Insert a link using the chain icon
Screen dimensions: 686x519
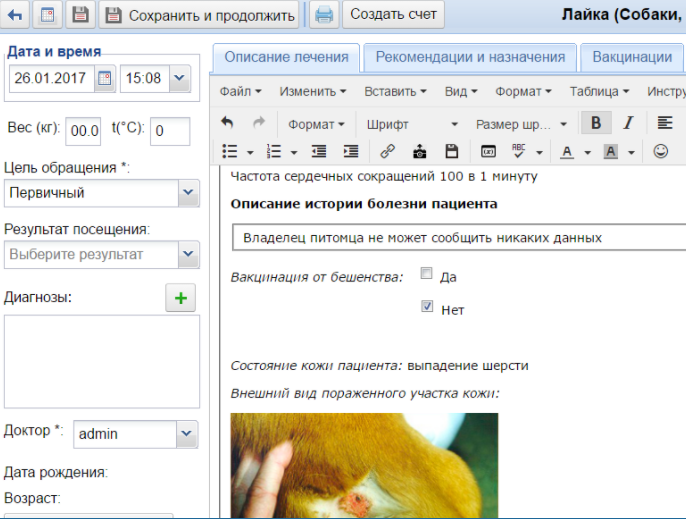[387, 151]
